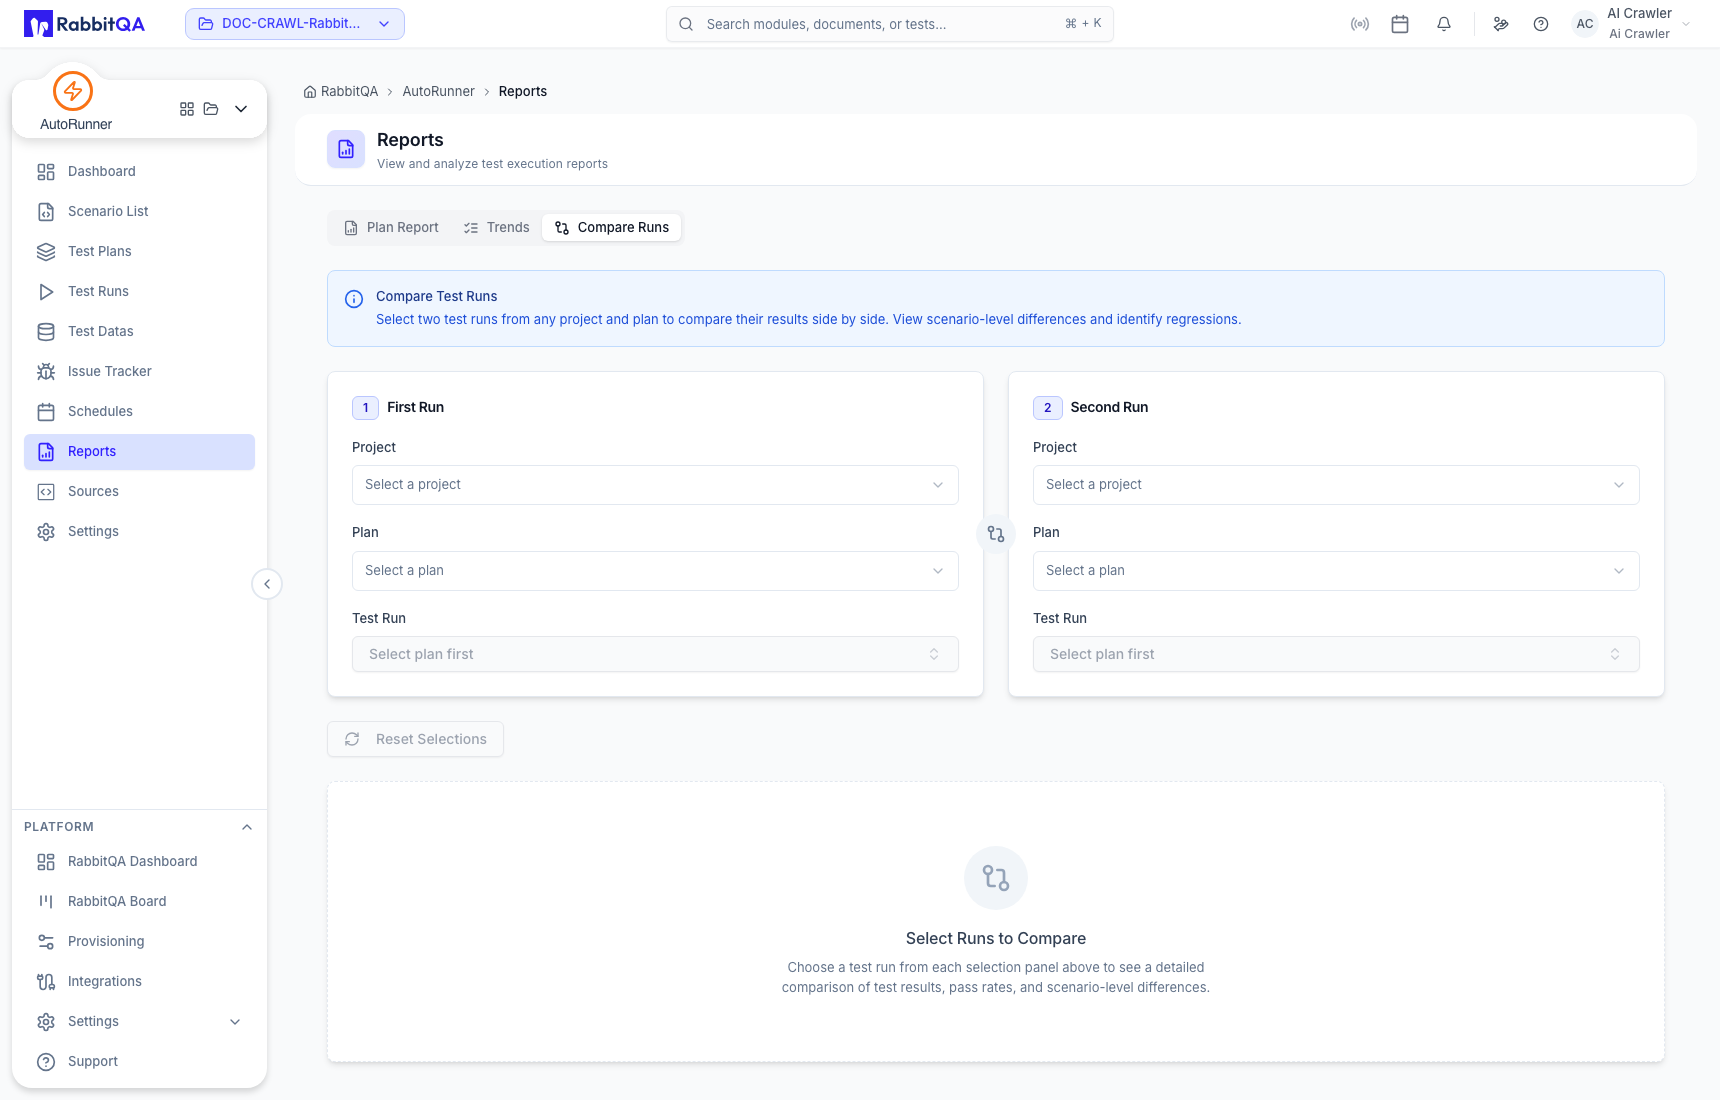Image resolution: width=1720 pixels, height=1100 pixels.
Task: Open Second Run project dropdown
Action: [x=1336, y=485]
